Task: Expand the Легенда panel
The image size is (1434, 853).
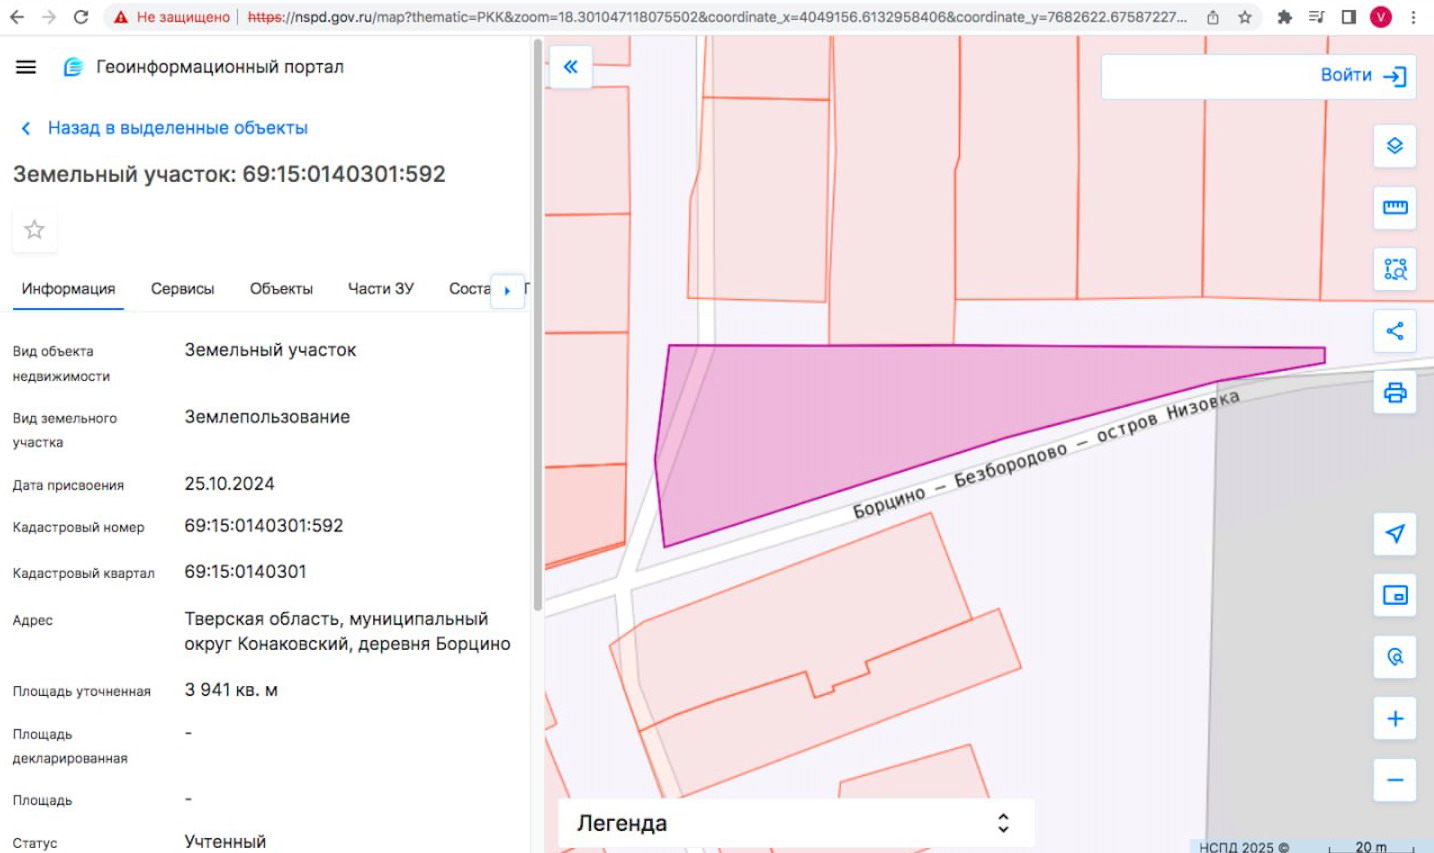Action: (1003, 823)
